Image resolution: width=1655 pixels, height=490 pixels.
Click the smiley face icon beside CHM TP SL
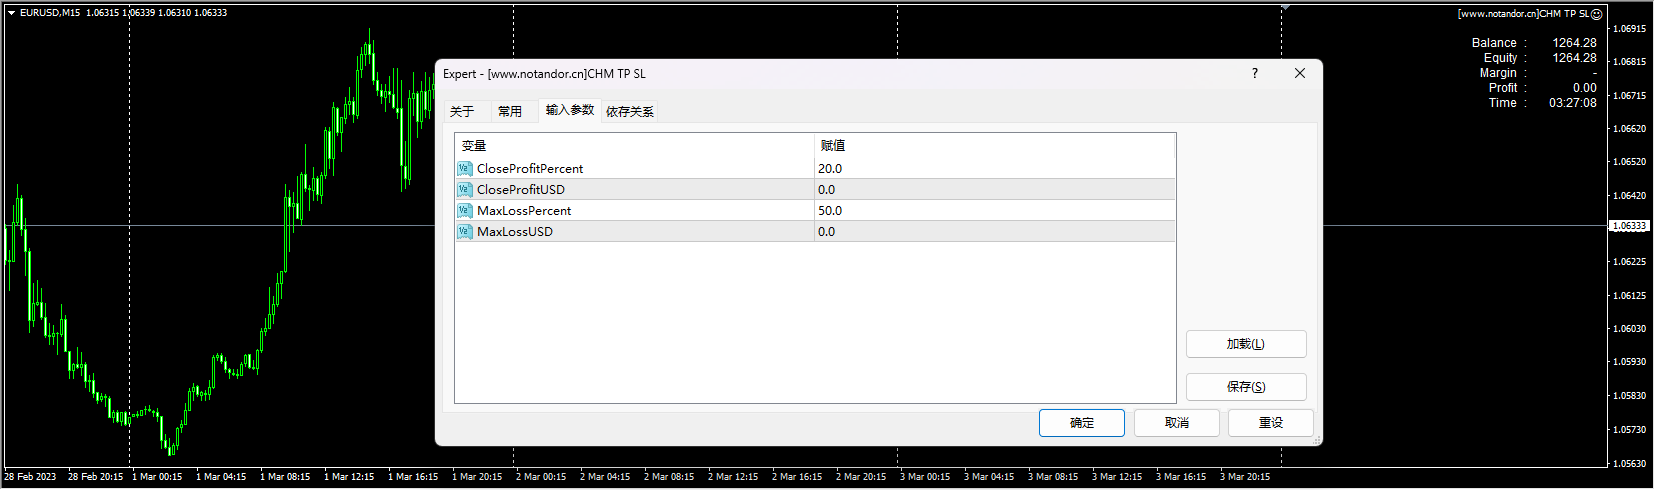[x=1597, y=14]
